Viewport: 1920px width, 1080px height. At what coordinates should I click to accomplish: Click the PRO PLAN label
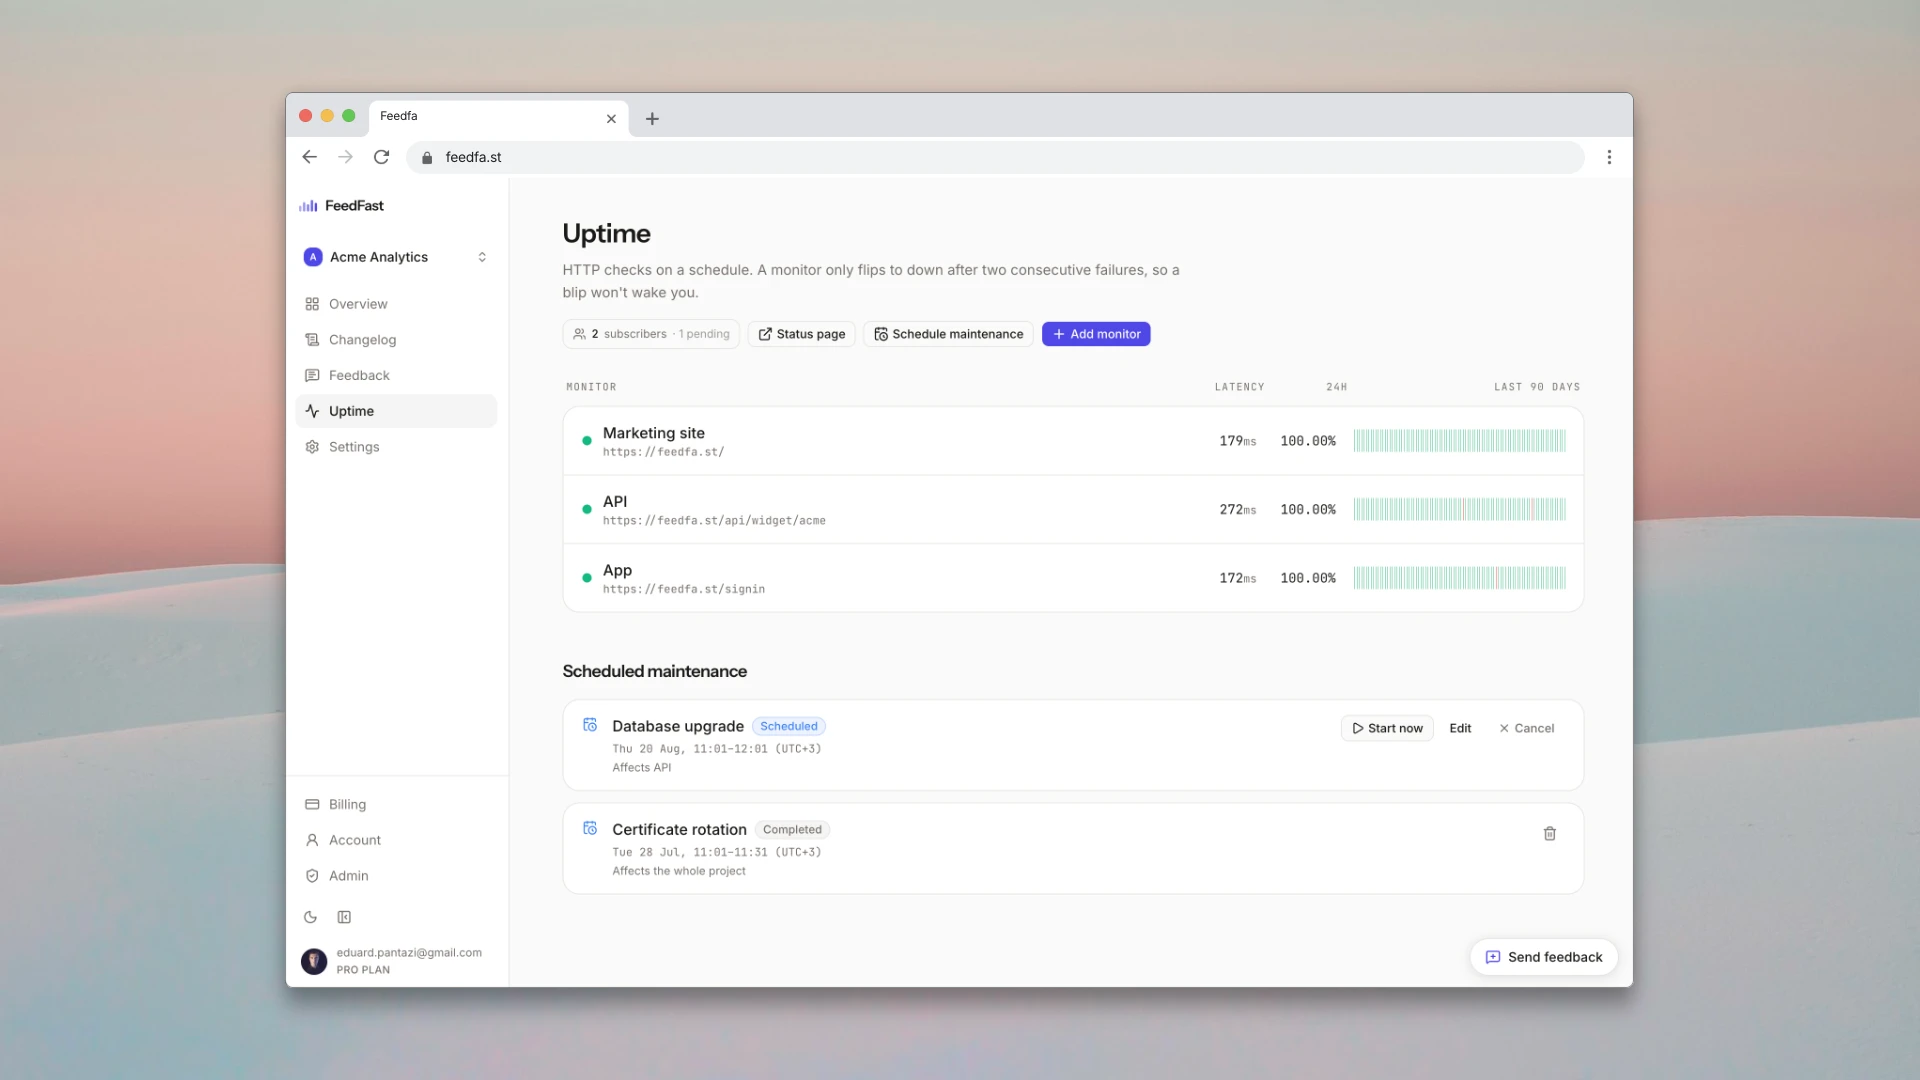coord(363,970)
